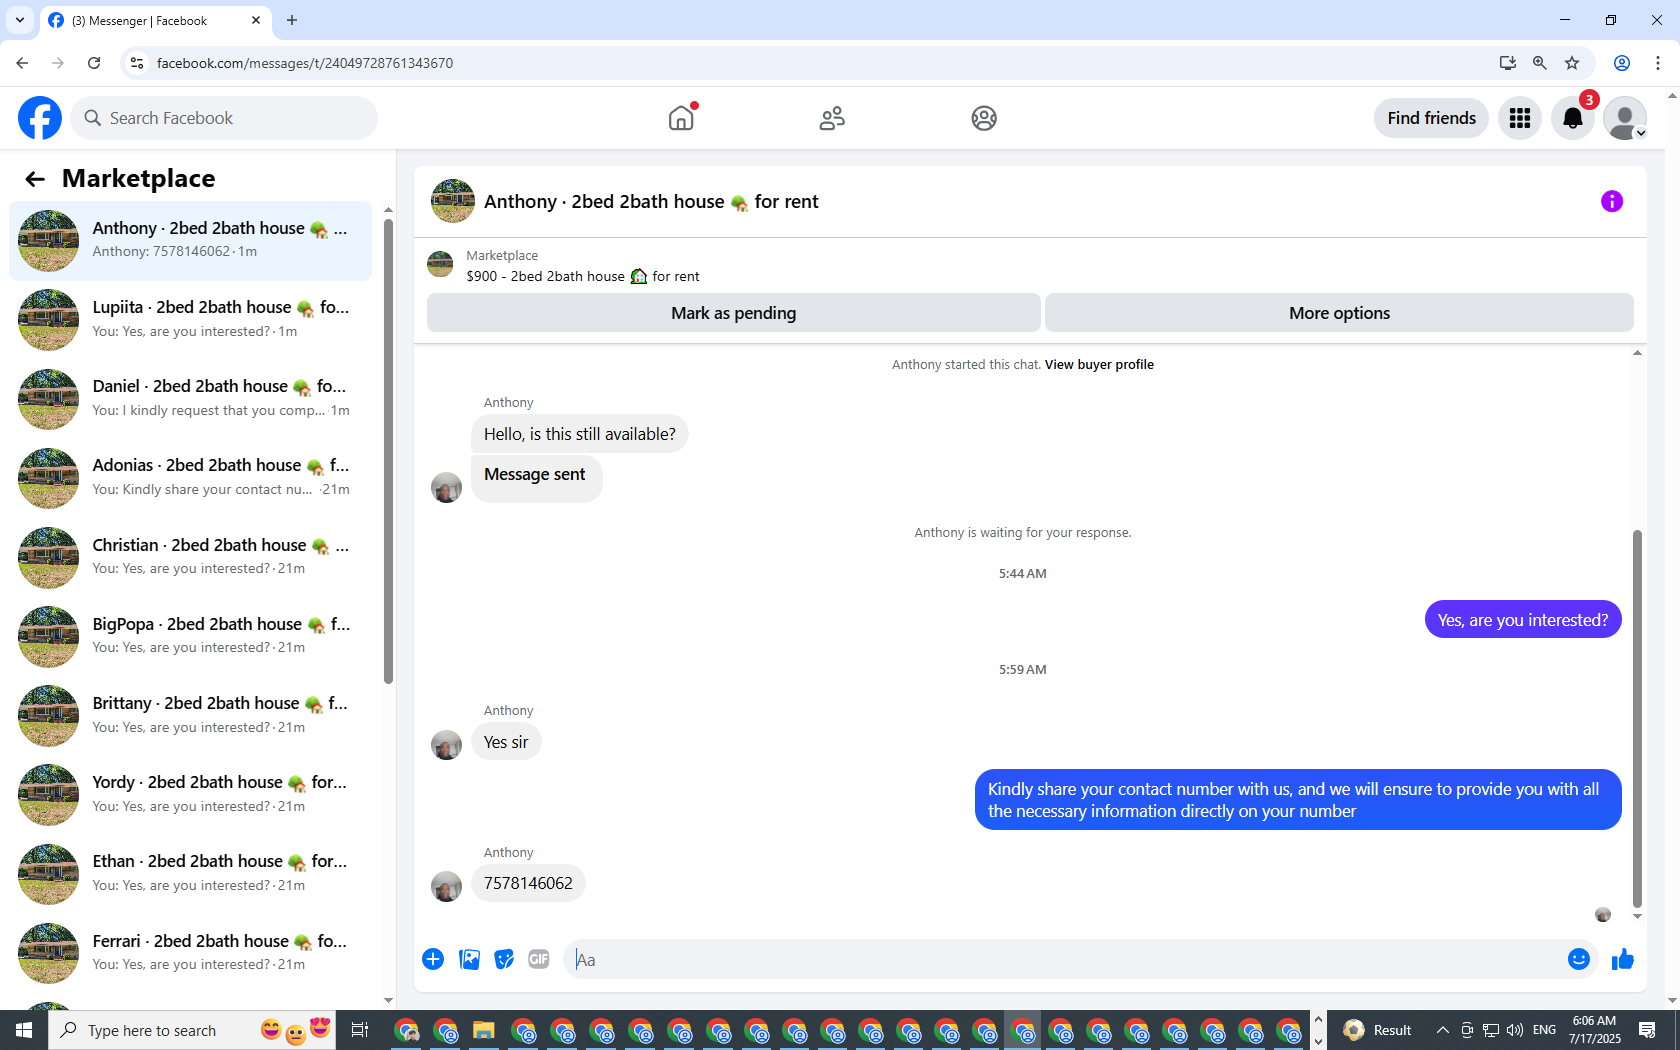Open Anthony's conversation in the list
The height and width of the screenshot is (1050, 1680).
[190, 241]
